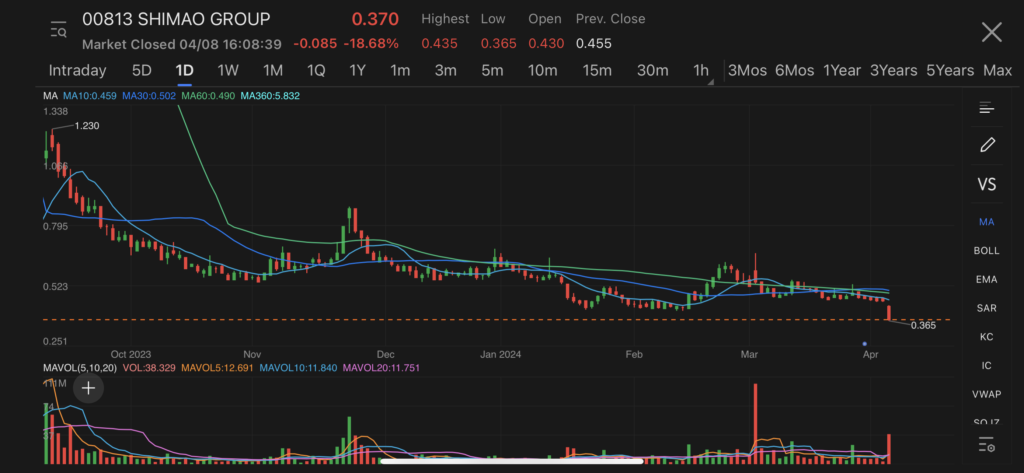The image size is (1024, 473).
Task: Toggle the MA indicator in the sidebar
Action: point(986,222)
